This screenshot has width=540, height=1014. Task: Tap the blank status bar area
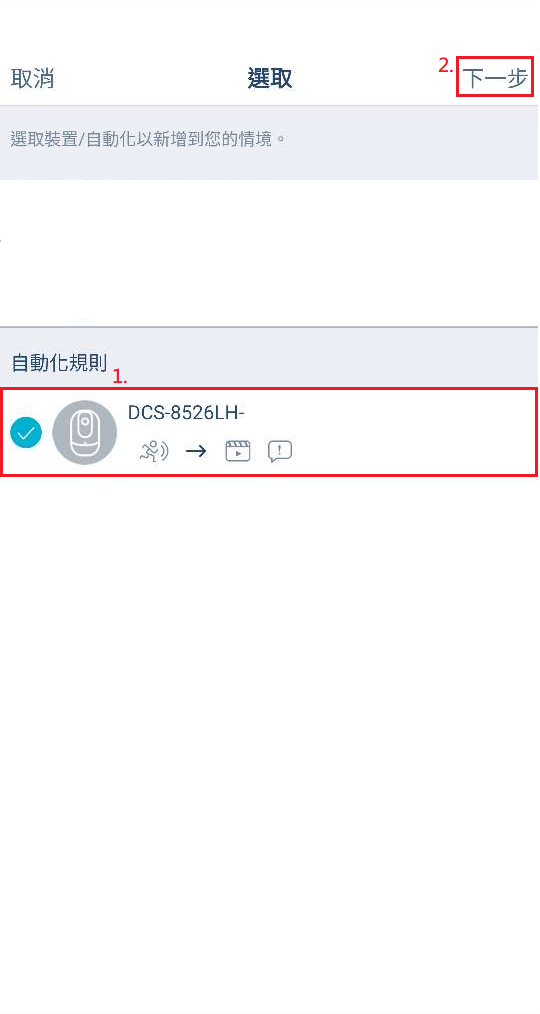click(270, 26)
